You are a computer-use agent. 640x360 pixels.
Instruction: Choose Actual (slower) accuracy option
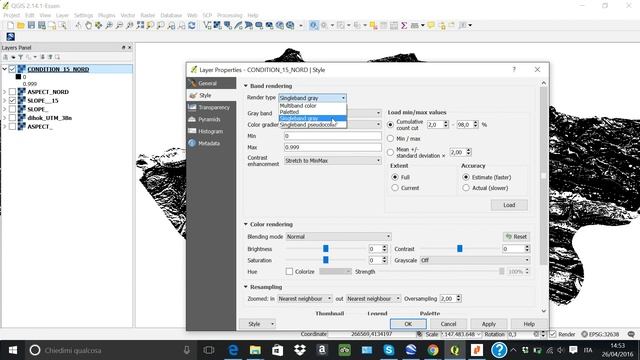(x=466, y=188)
